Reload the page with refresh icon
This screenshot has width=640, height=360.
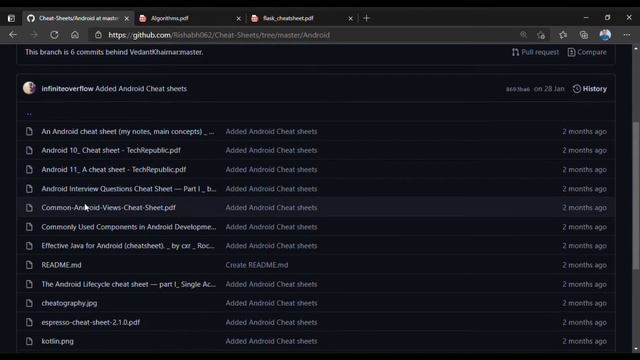54,35
